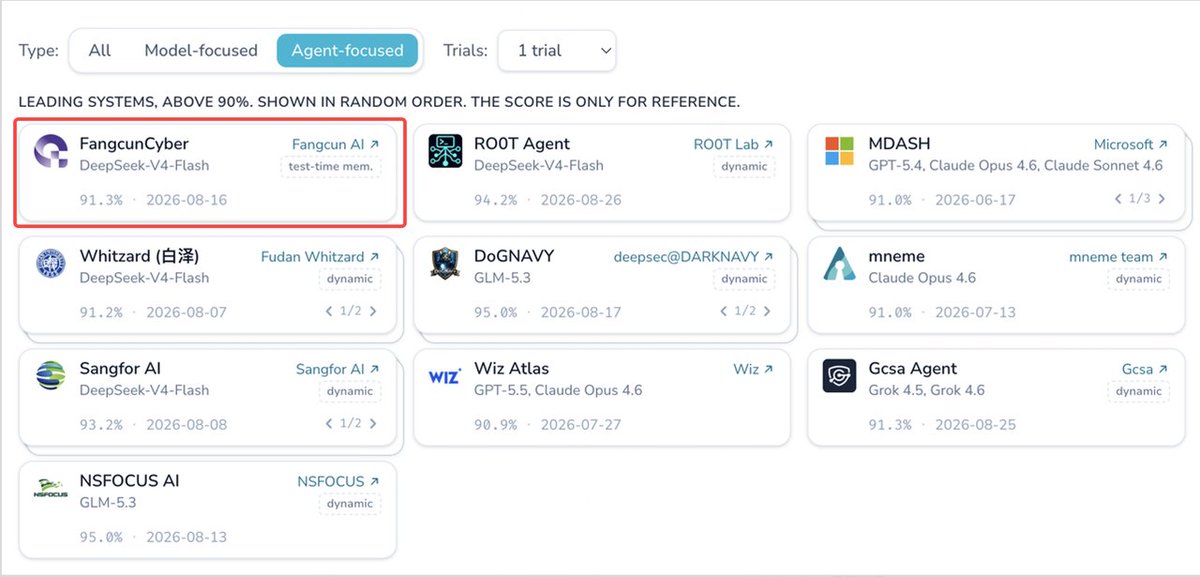Image resolution: width=1200 pixels, height=577 pixels.
Task: Go to next entry on MDASH card
Action: 1162,199
